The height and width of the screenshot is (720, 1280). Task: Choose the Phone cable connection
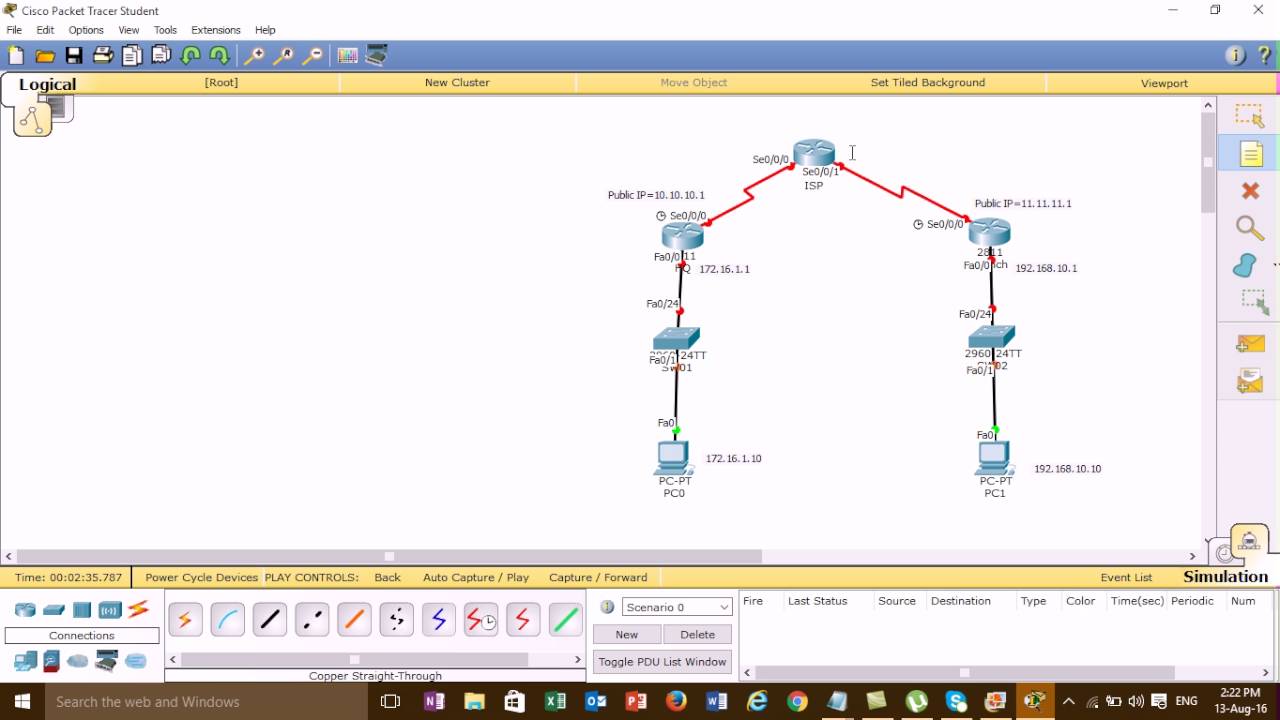point(397,620)
